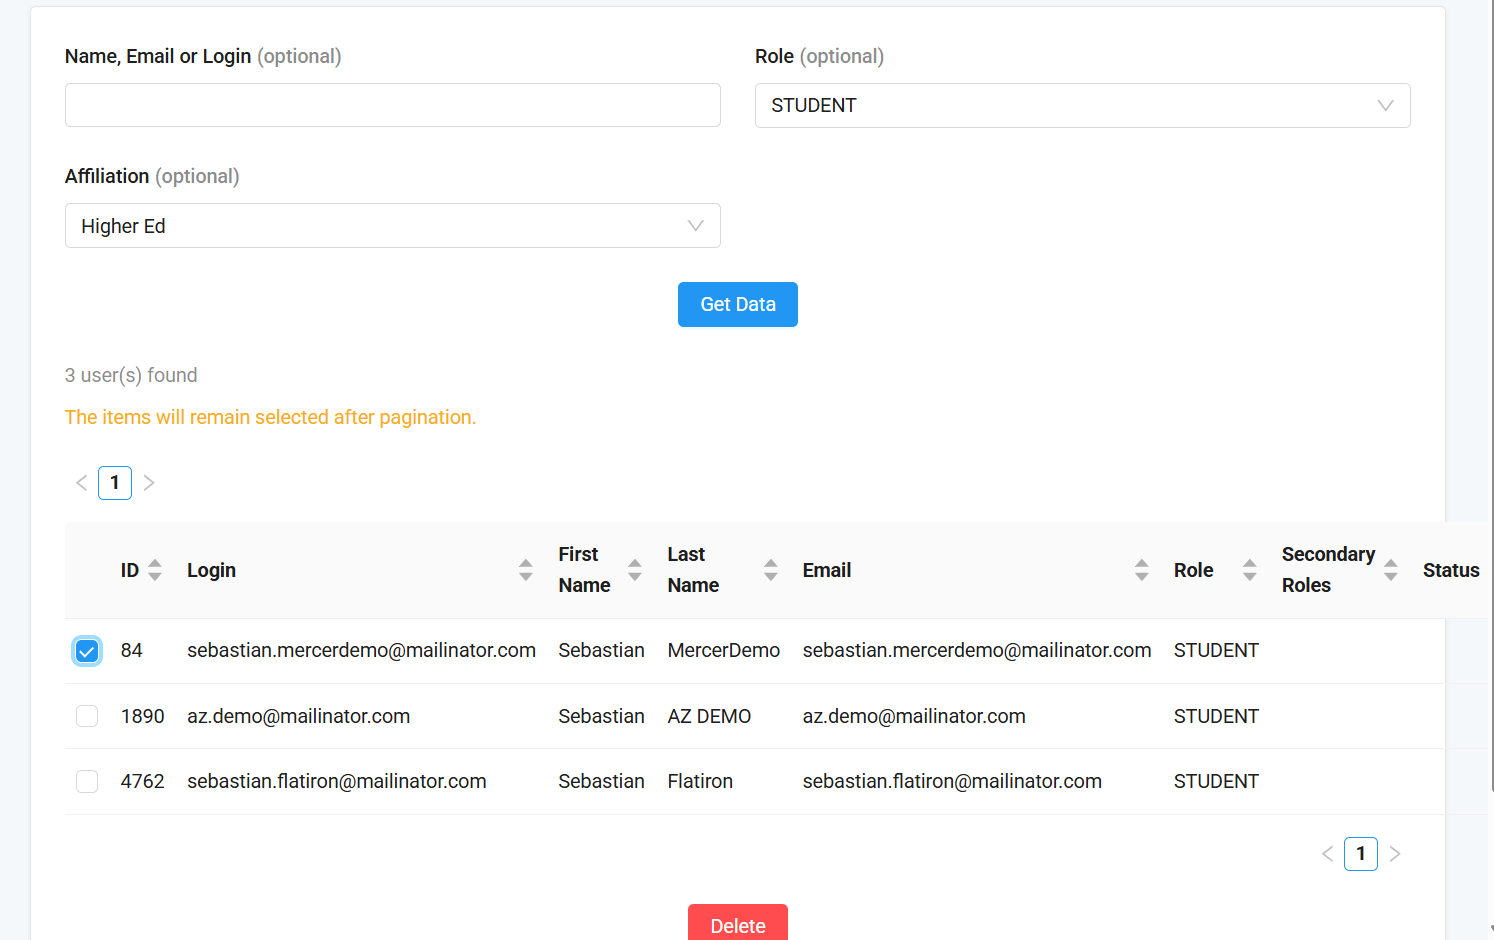Open the Role dropdown showing STUDENT
The height and width of the screenshot is (940, 1494).
pyautogui.click(x=1082, y=106)
